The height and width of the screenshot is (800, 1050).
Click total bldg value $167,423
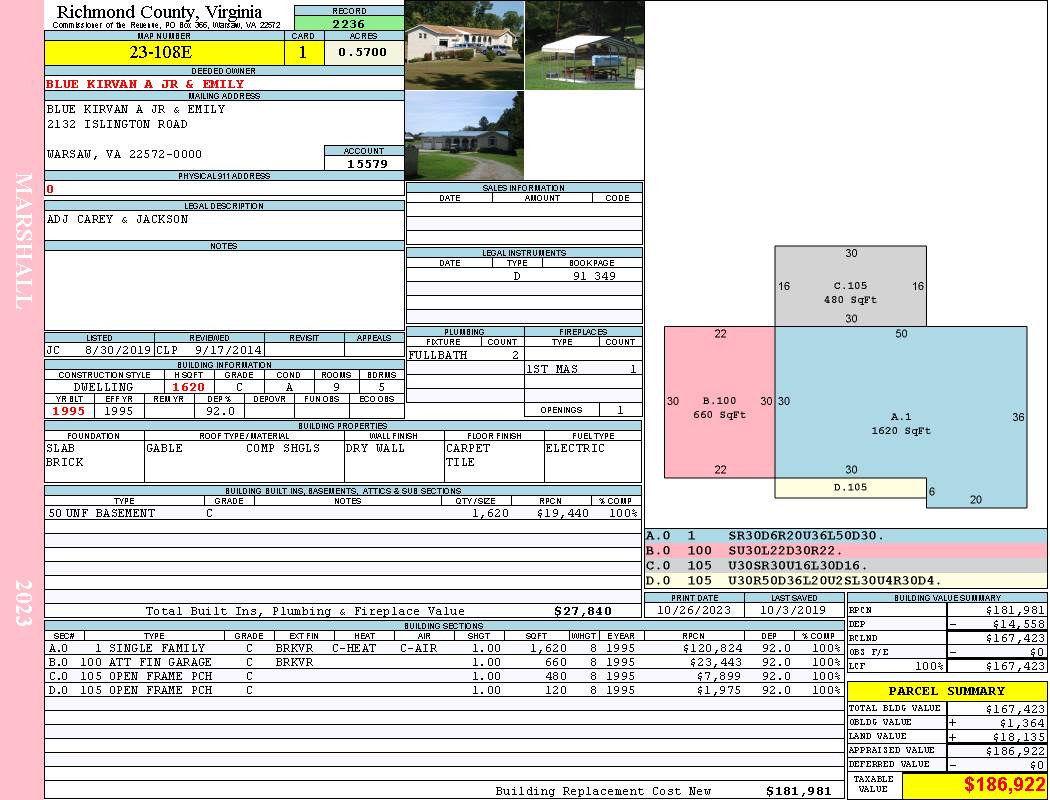[x=1015, y=709]
